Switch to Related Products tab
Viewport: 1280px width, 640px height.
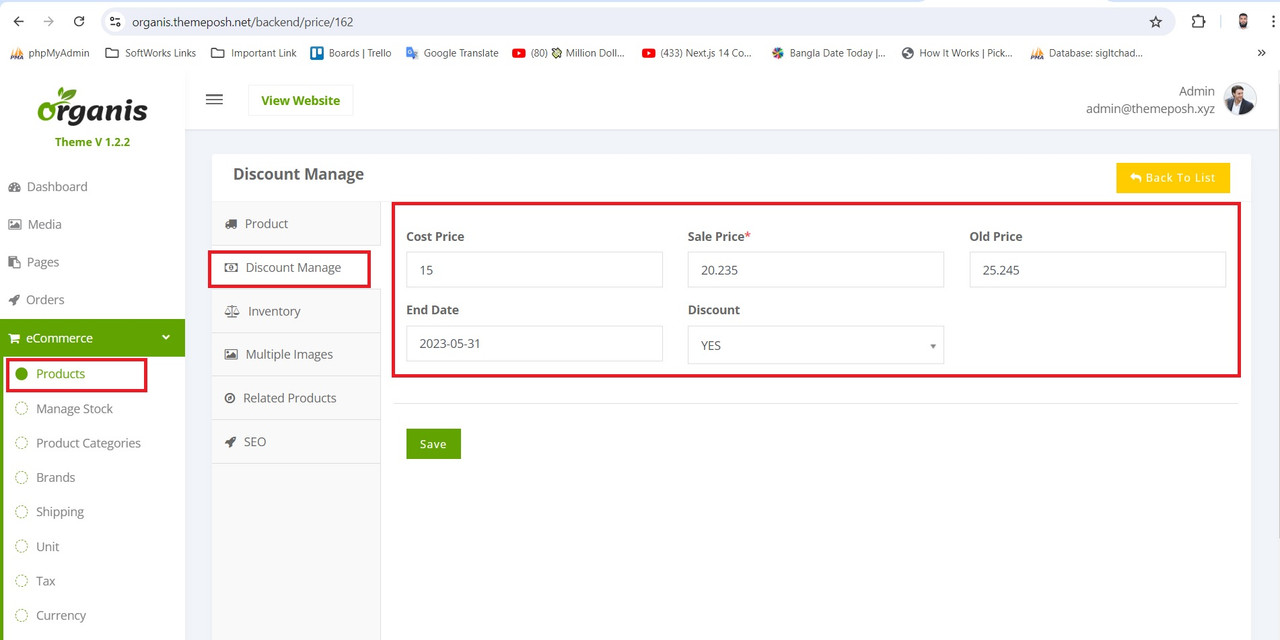[296, 398]
